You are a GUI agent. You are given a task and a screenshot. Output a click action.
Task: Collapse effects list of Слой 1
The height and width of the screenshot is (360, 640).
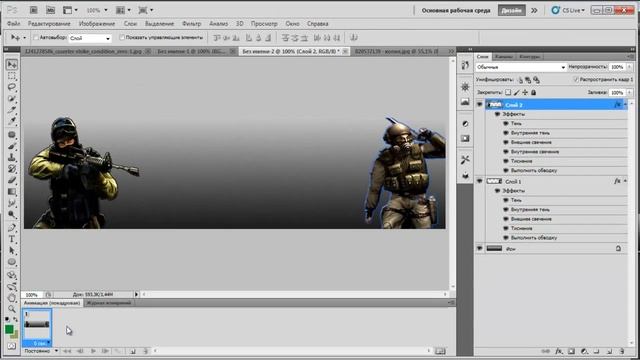(x=625, y=181)
